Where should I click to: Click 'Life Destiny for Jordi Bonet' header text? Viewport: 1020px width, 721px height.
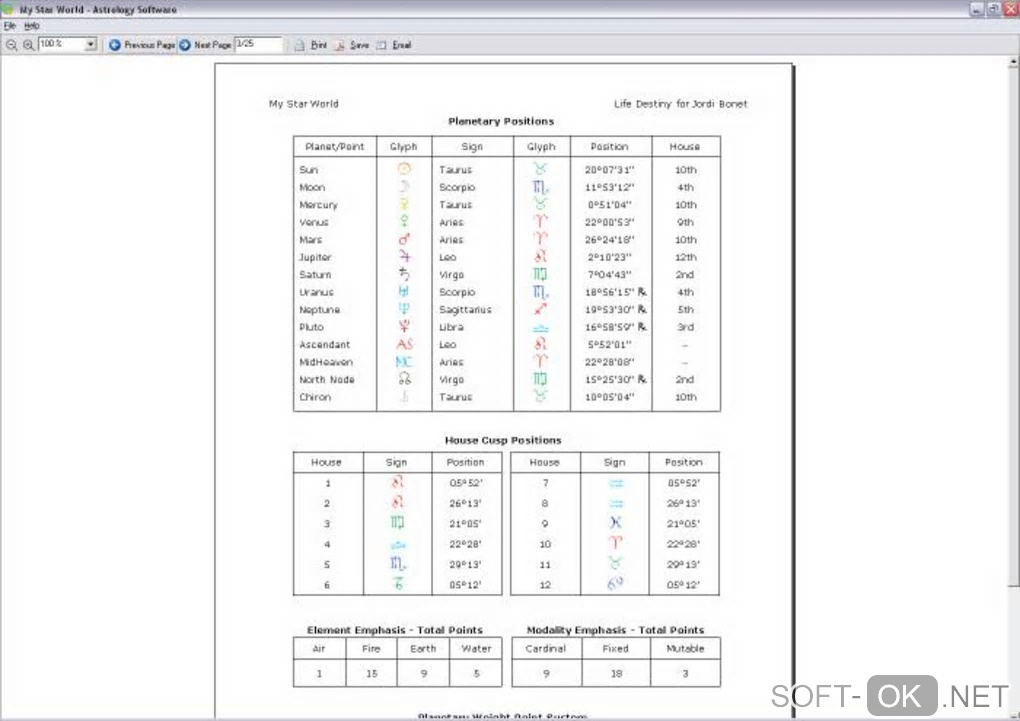pos(680,103)
